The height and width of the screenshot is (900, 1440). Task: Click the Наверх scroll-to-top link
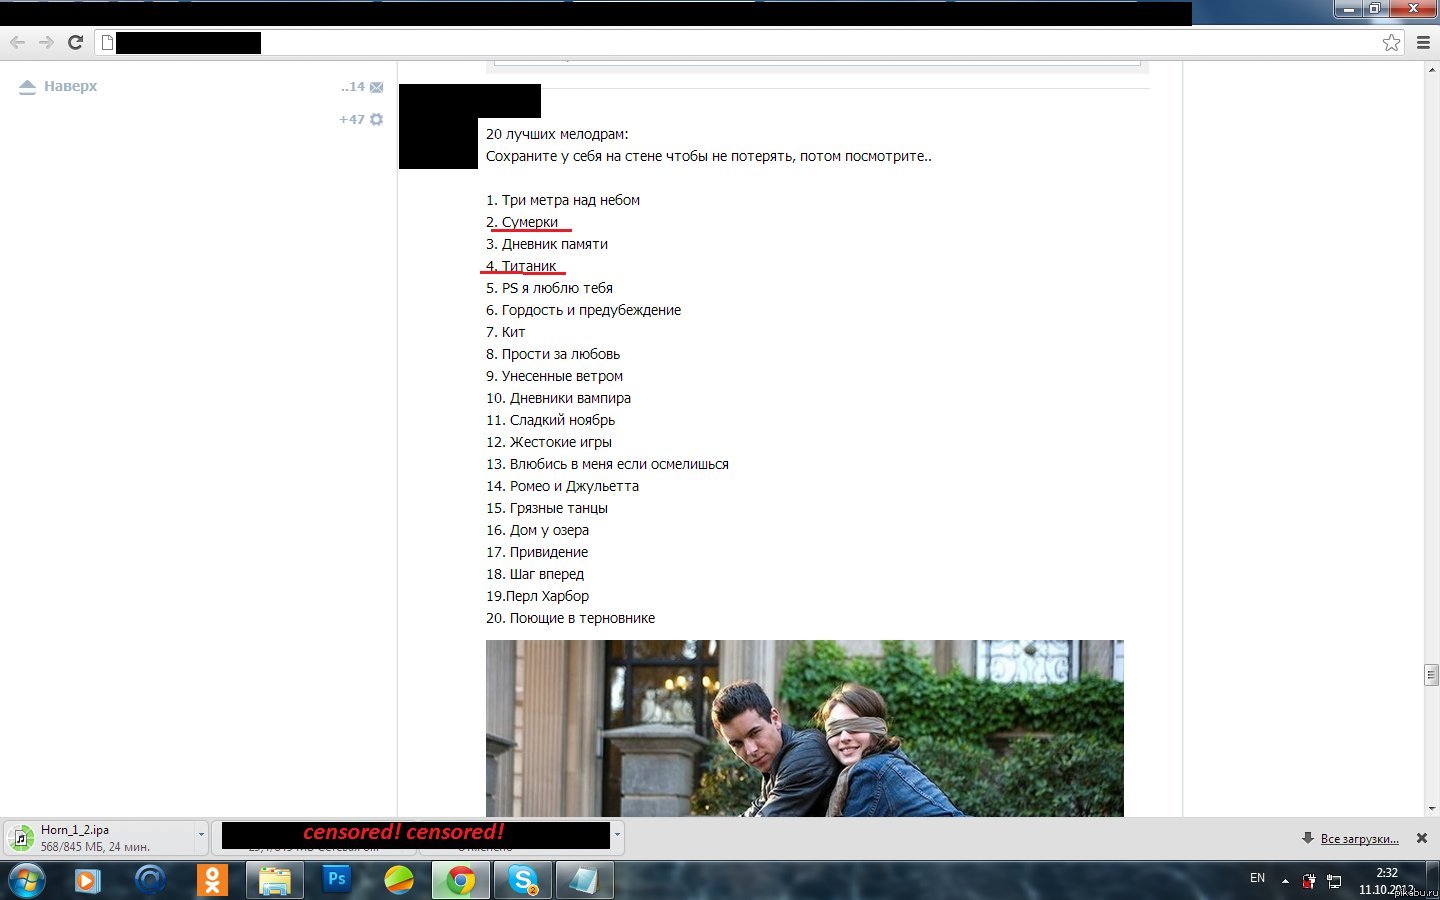tap(70, 86)
